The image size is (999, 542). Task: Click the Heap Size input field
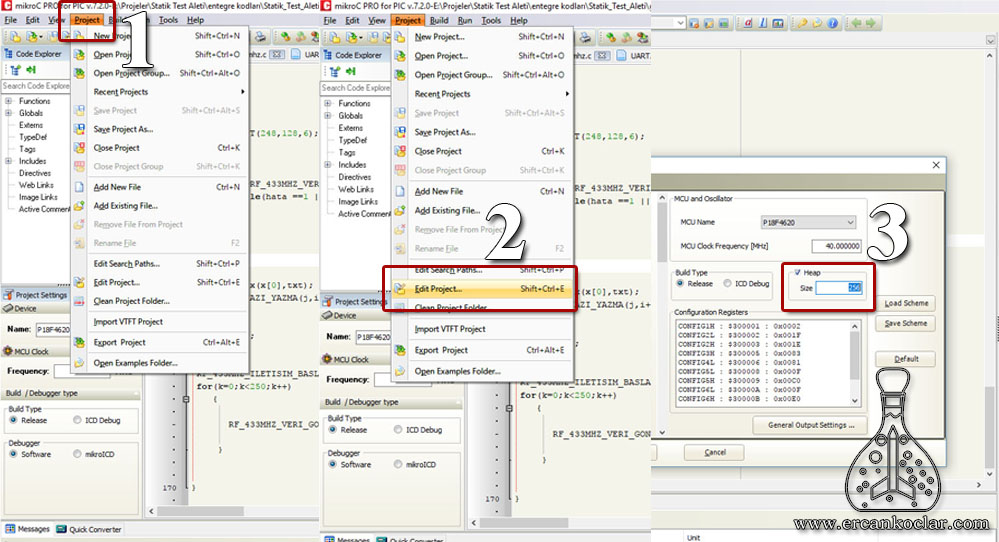coord(839,288)
